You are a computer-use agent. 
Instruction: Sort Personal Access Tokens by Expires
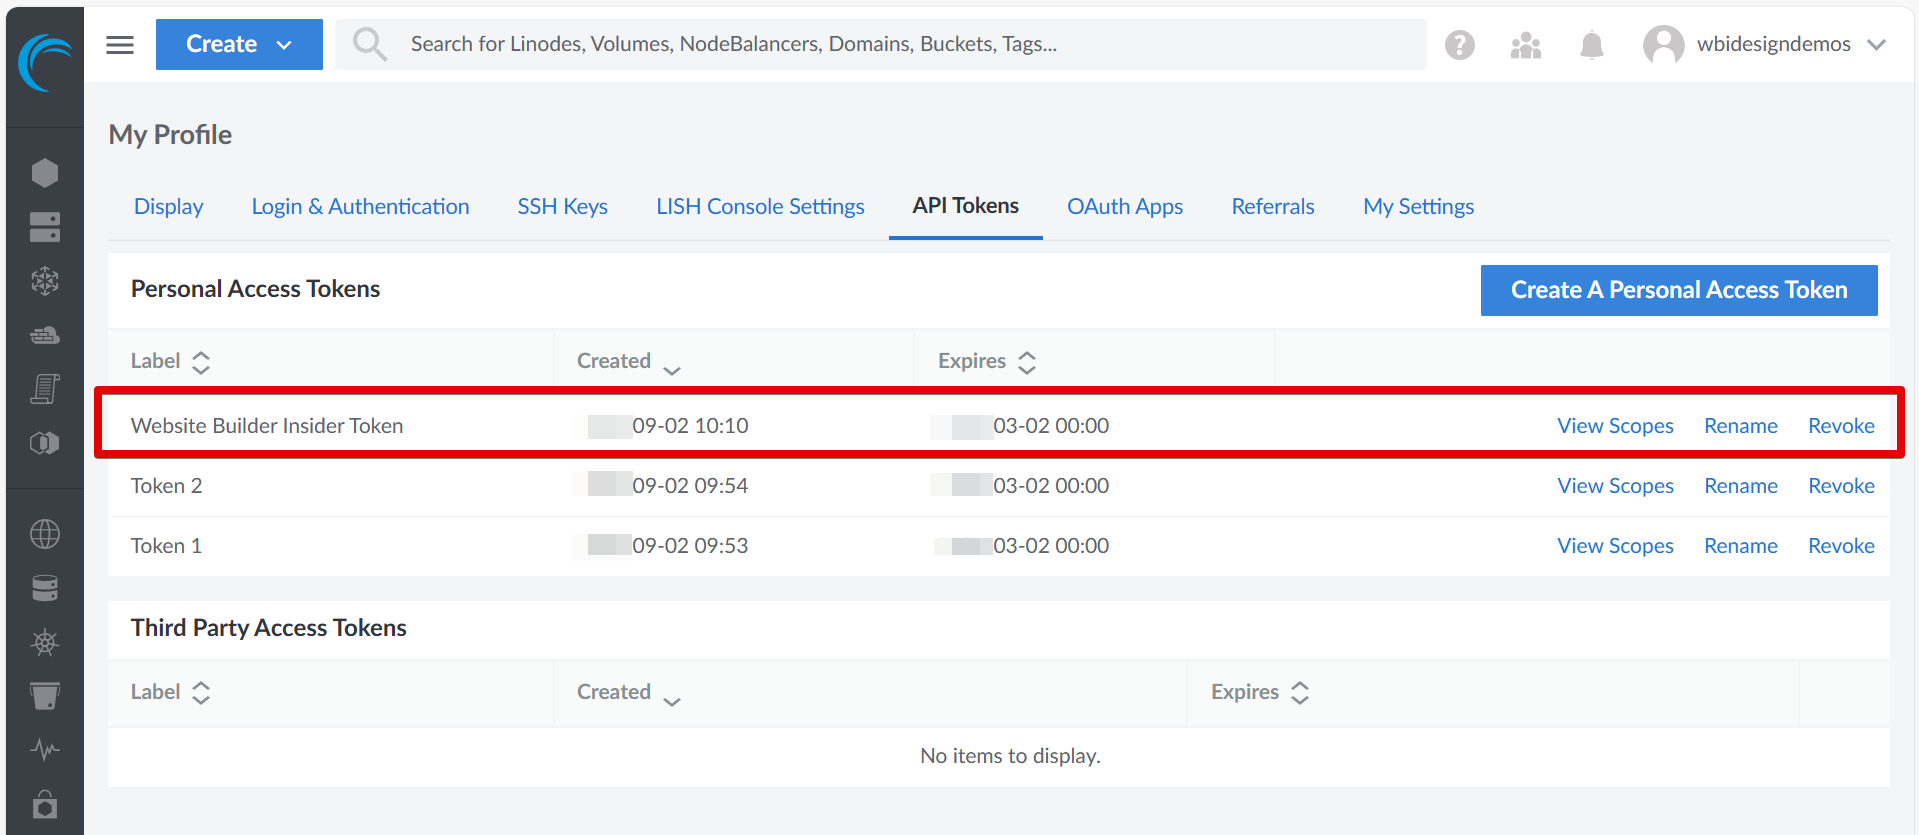(986, 361)
